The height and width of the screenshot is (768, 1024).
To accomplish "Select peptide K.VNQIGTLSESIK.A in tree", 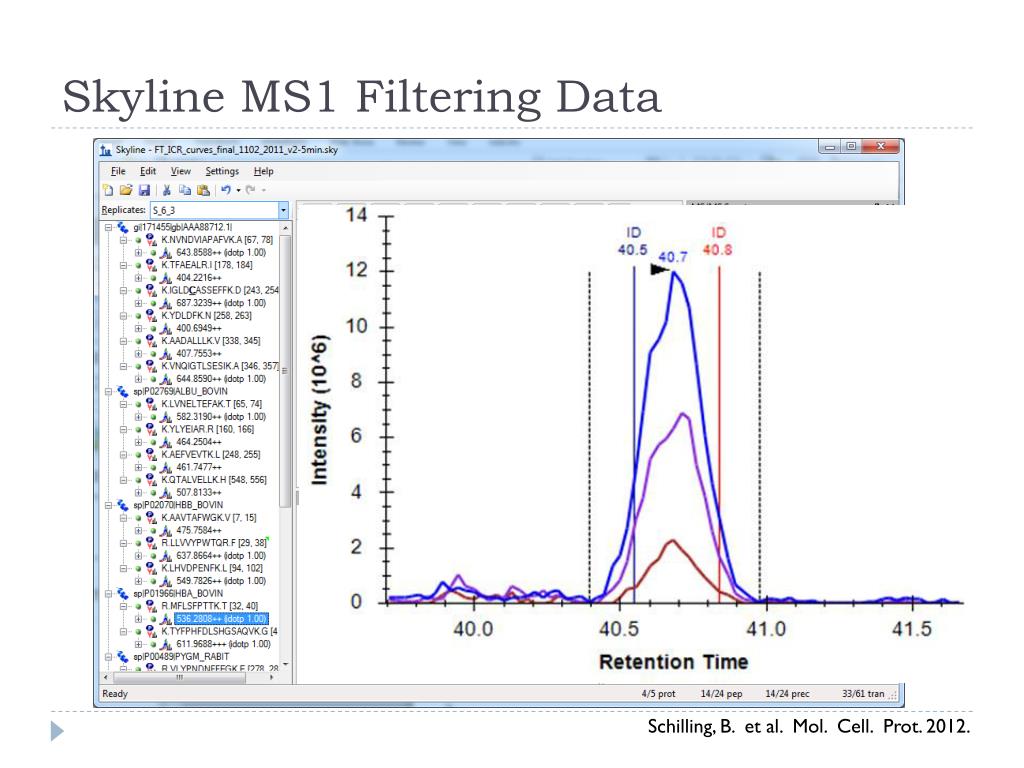I will click(x=220, y=366).
